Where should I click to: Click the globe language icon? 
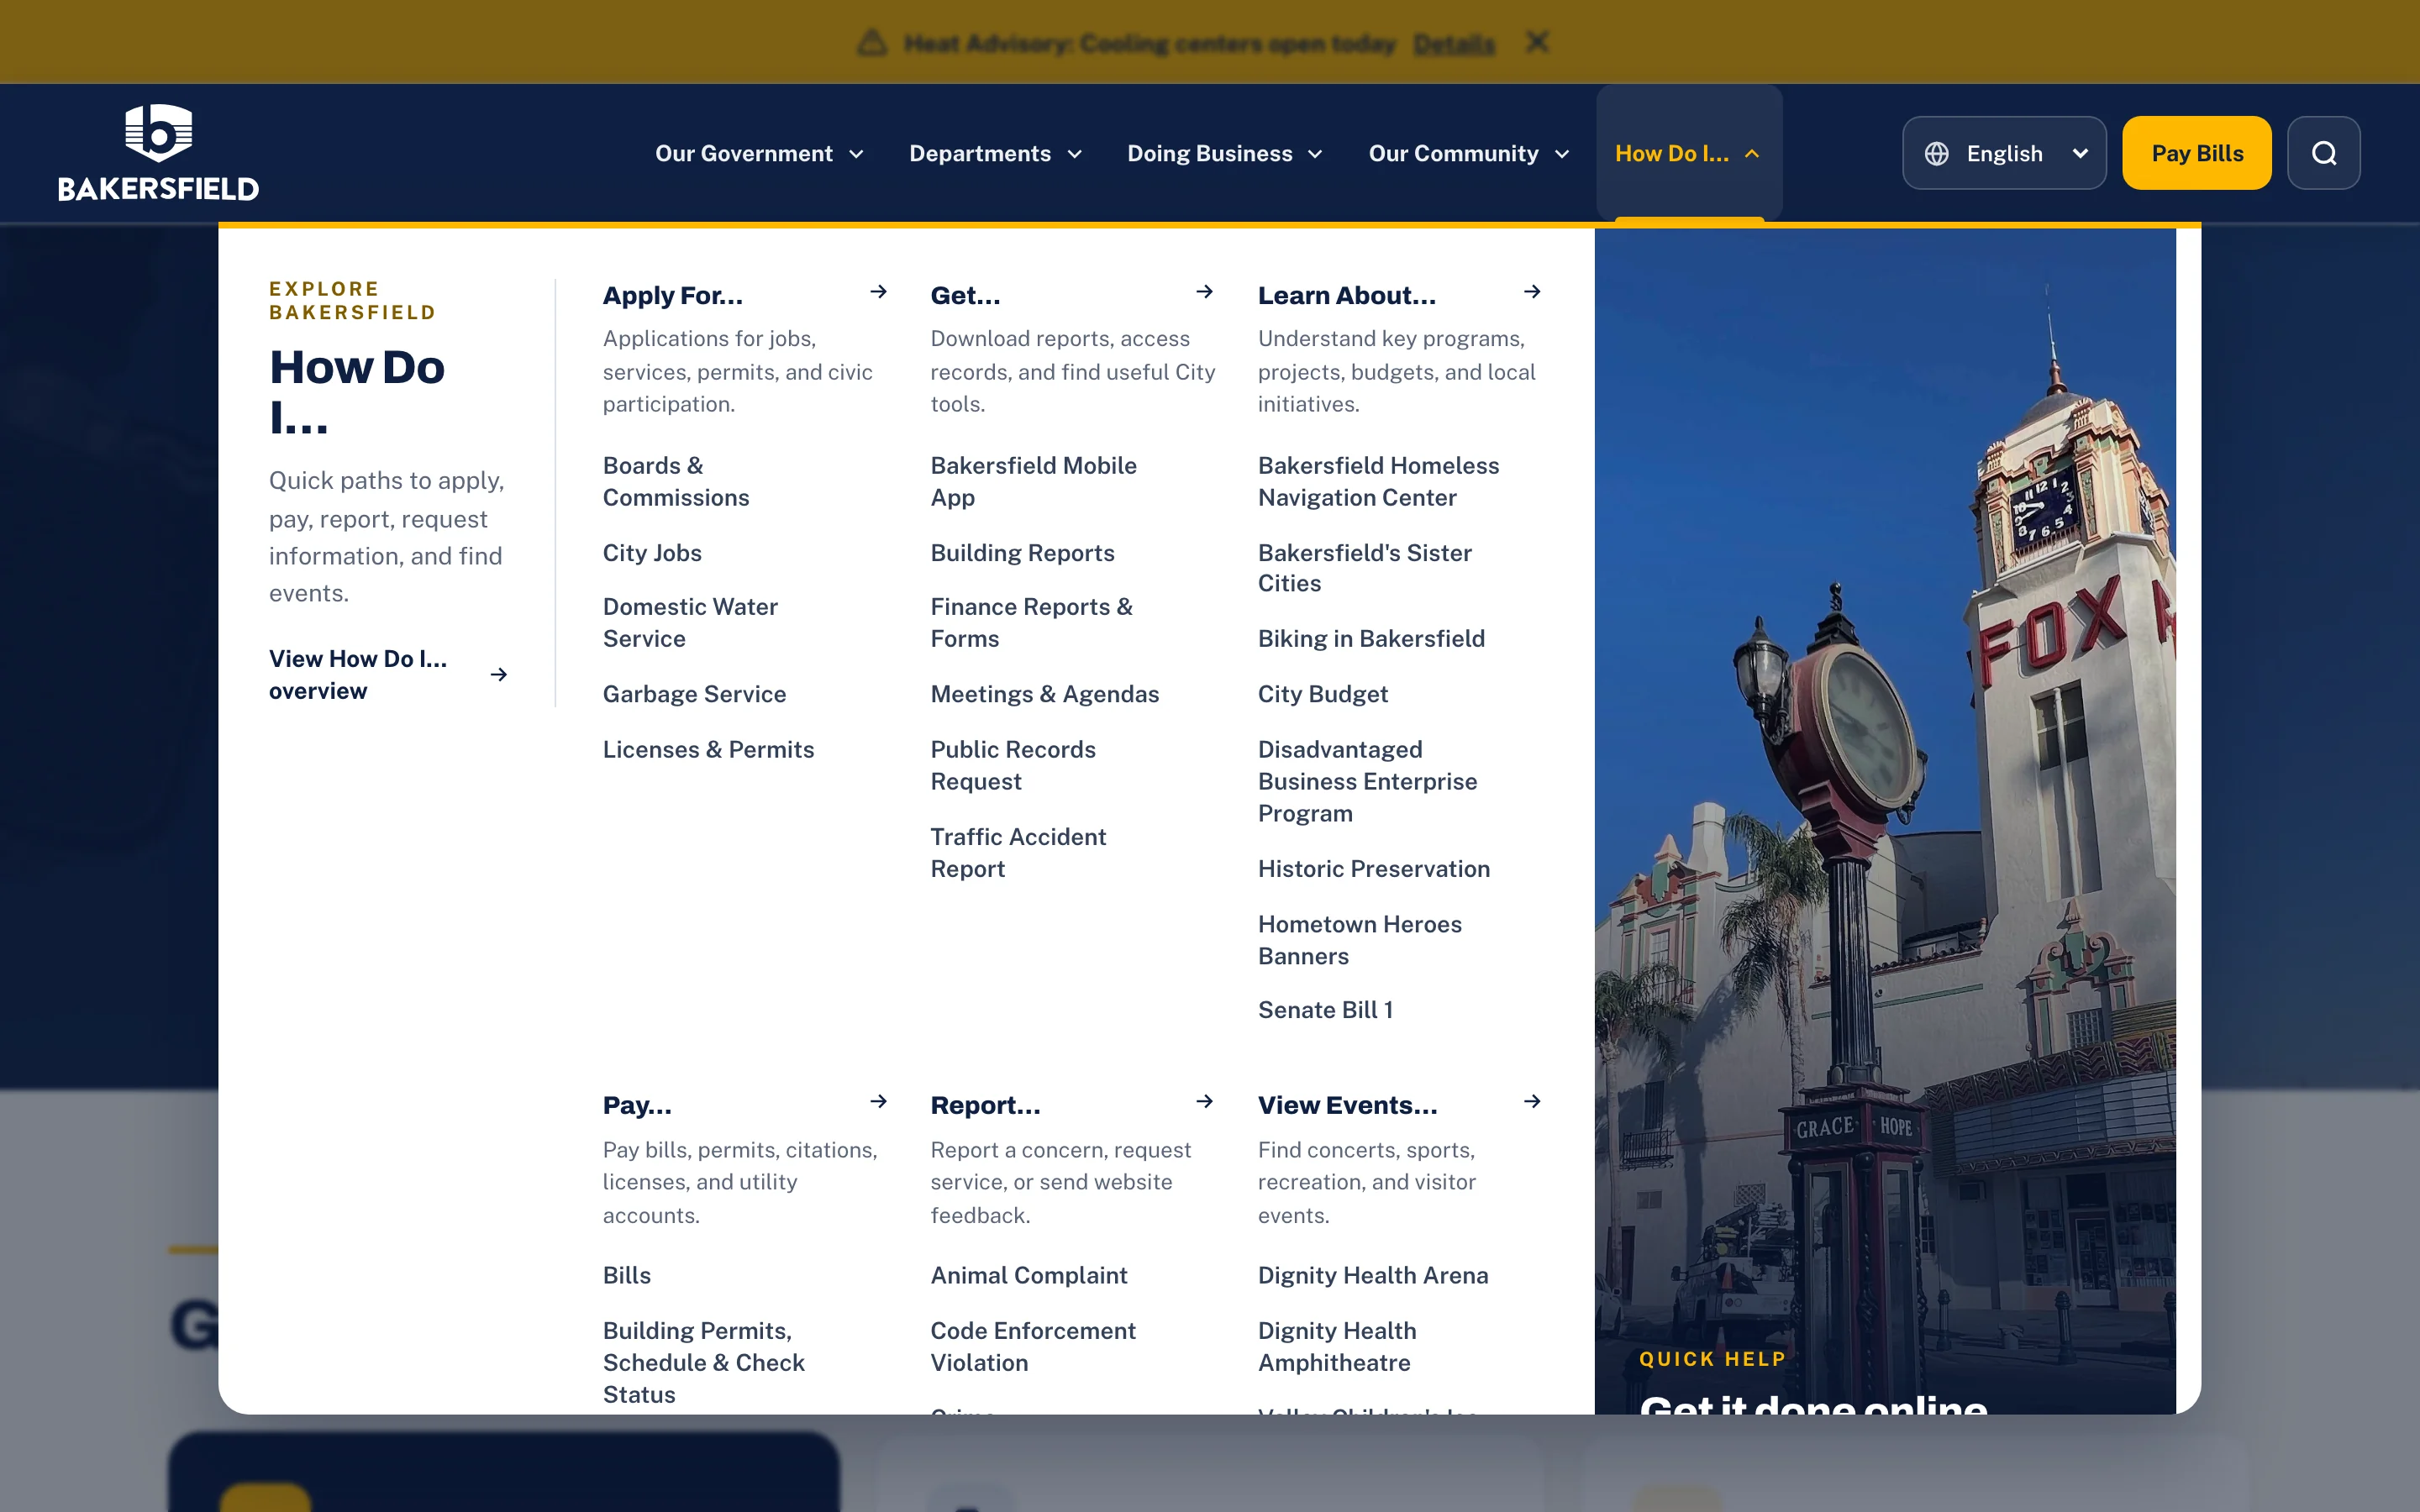click(1937, 153)
